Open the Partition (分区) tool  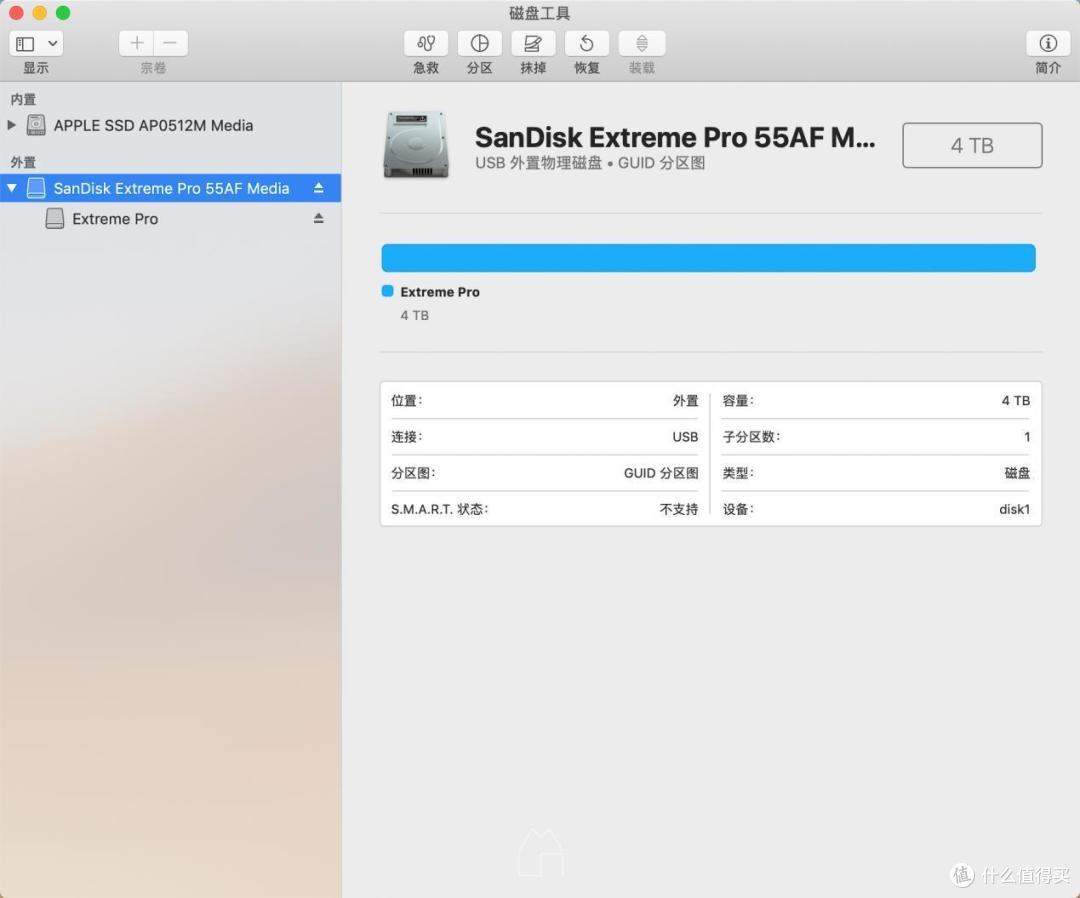click(479, 43)
